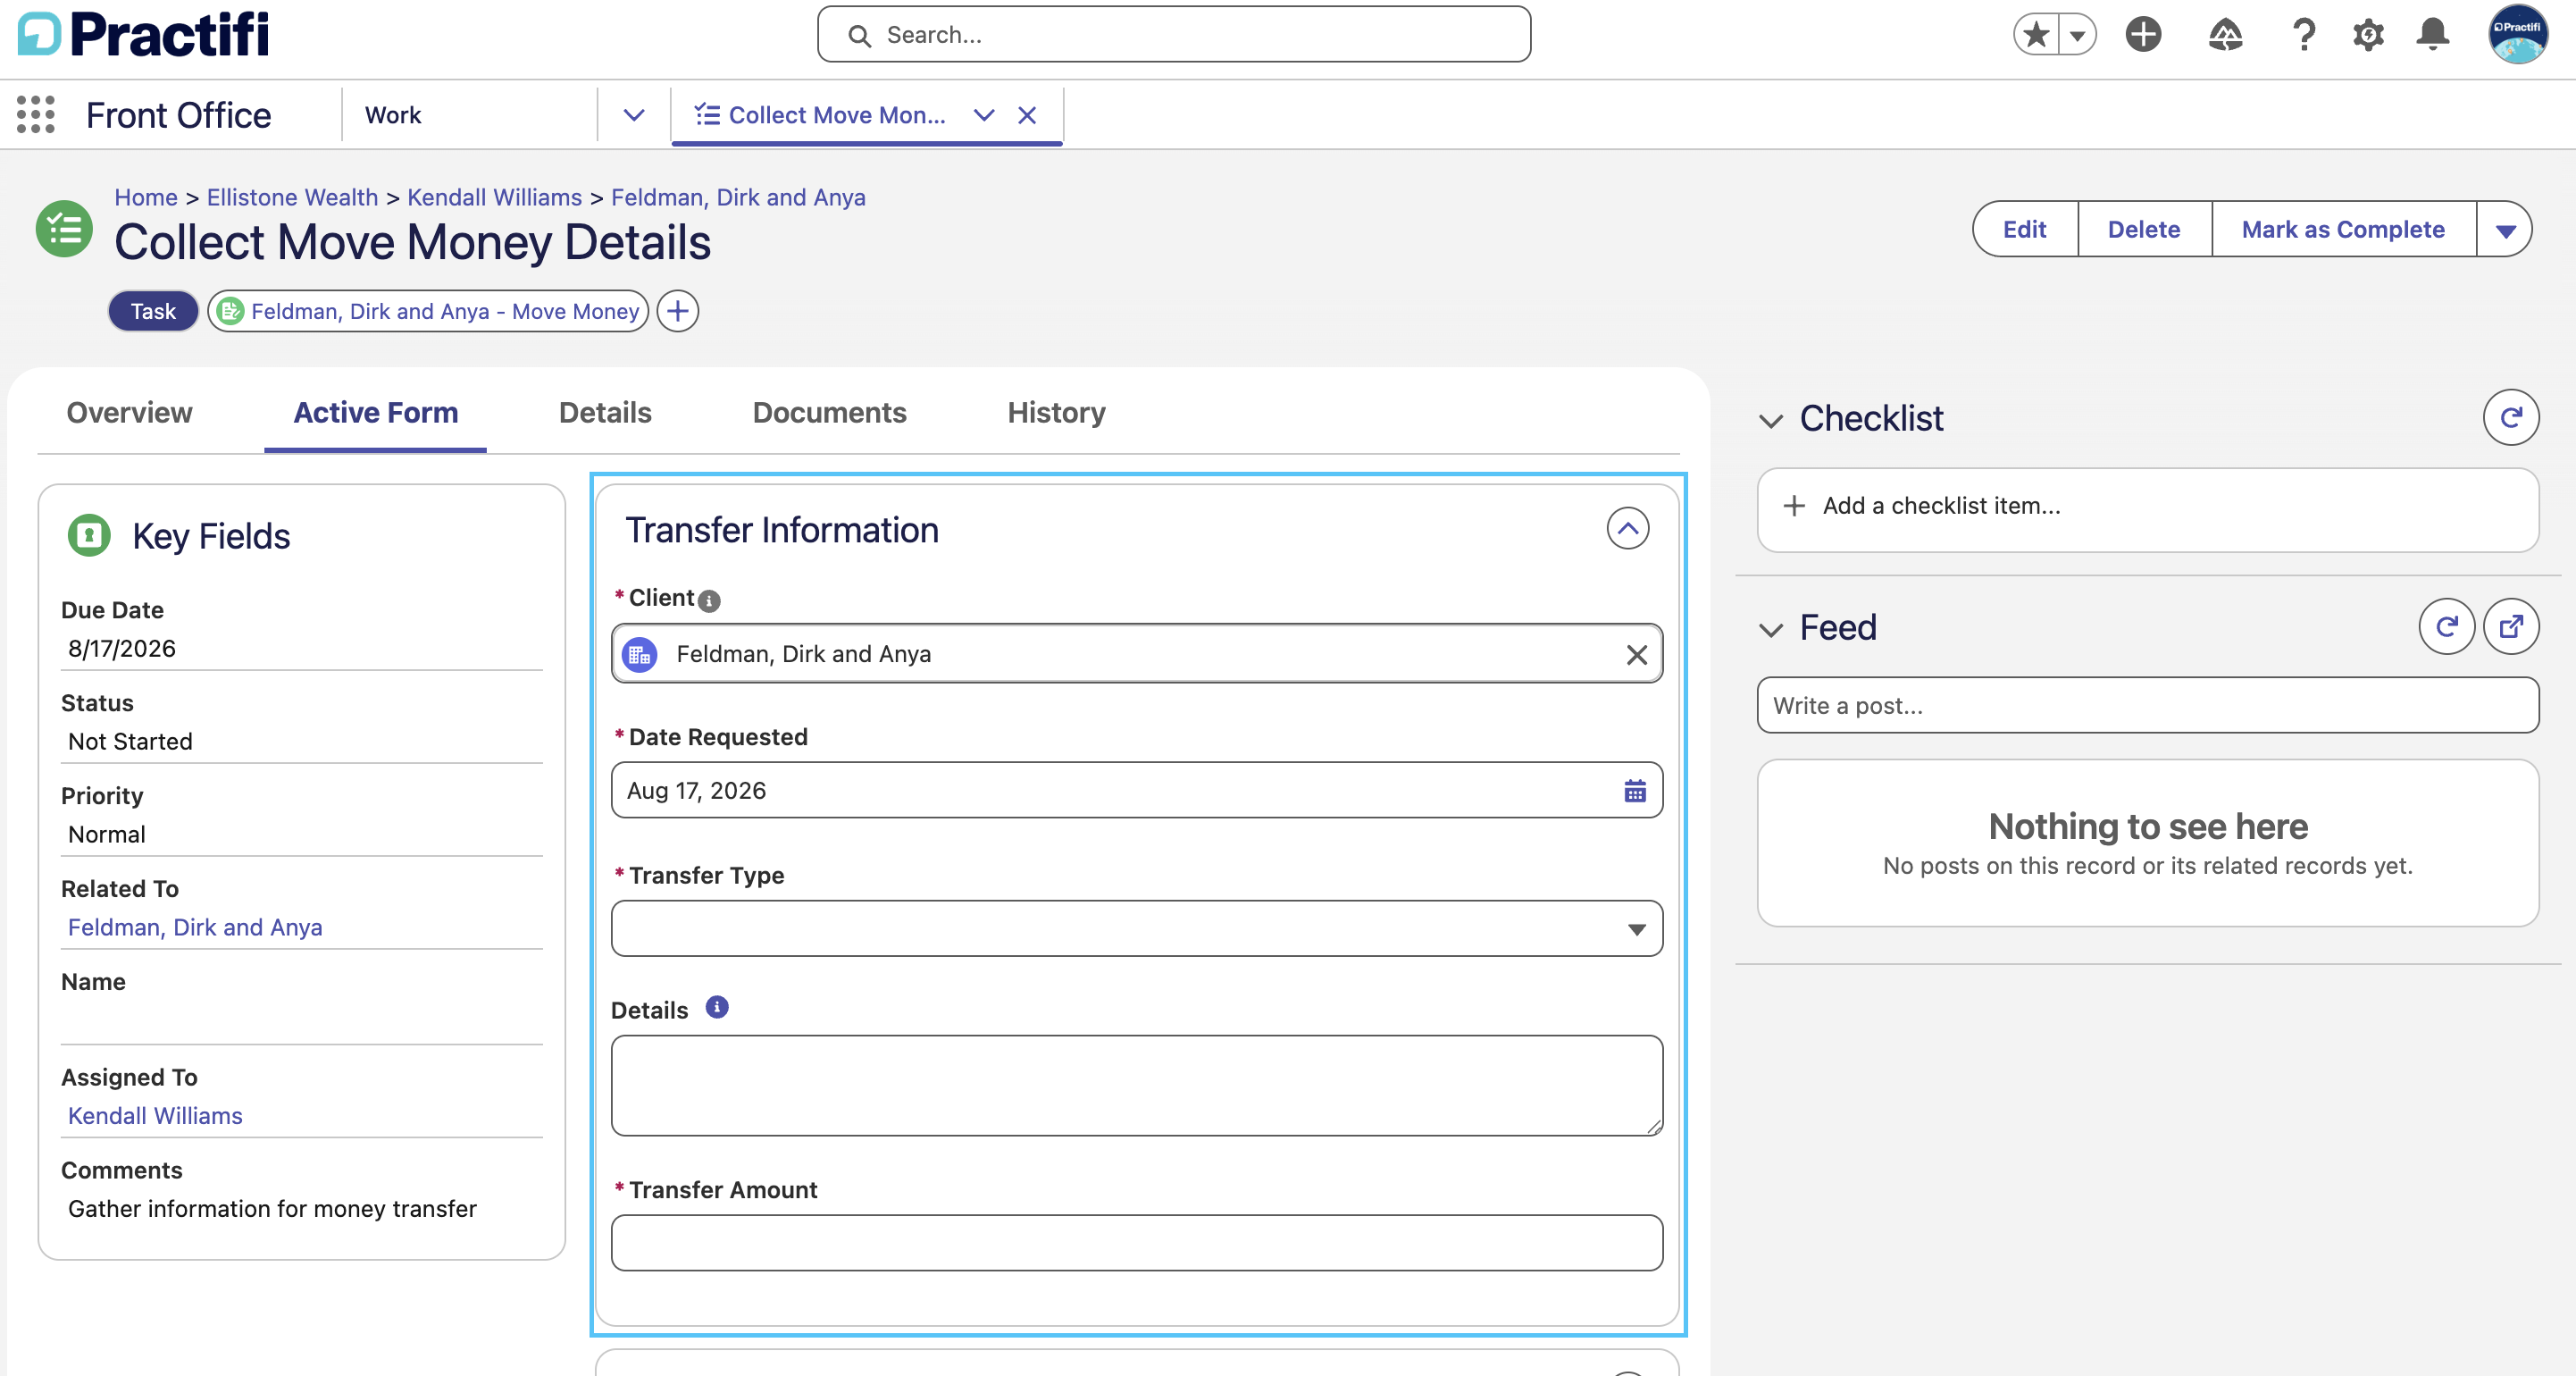Viewport: 2576px width, 1376px height.
Task: Click the Client lookup field
Action: [x=1137, y=653]
